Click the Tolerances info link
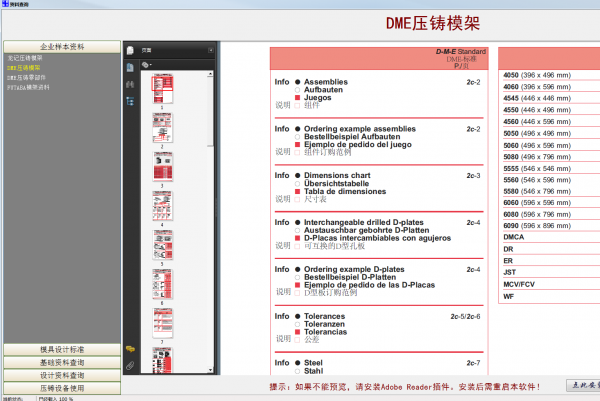The width and height of the screenshot is (600, 401). coord(324,316)
